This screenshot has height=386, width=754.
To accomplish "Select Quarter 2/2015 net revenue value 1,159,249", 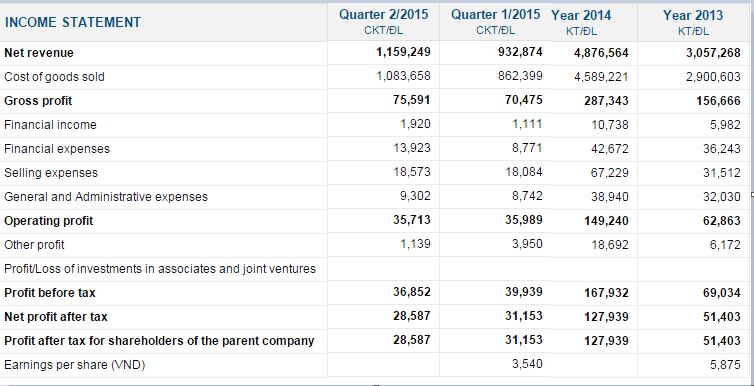I will click(x=403, y=52).
